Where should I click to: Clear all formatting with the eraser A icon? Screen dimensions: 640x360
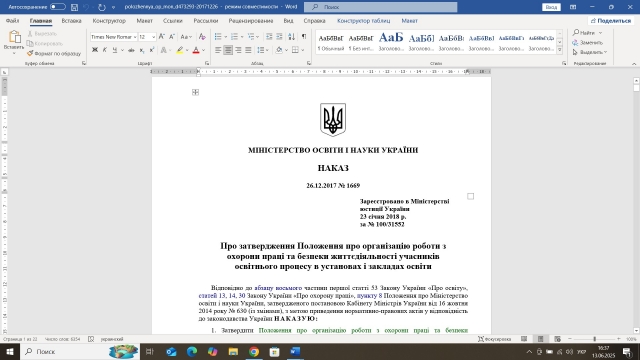(x=202, y=37)
